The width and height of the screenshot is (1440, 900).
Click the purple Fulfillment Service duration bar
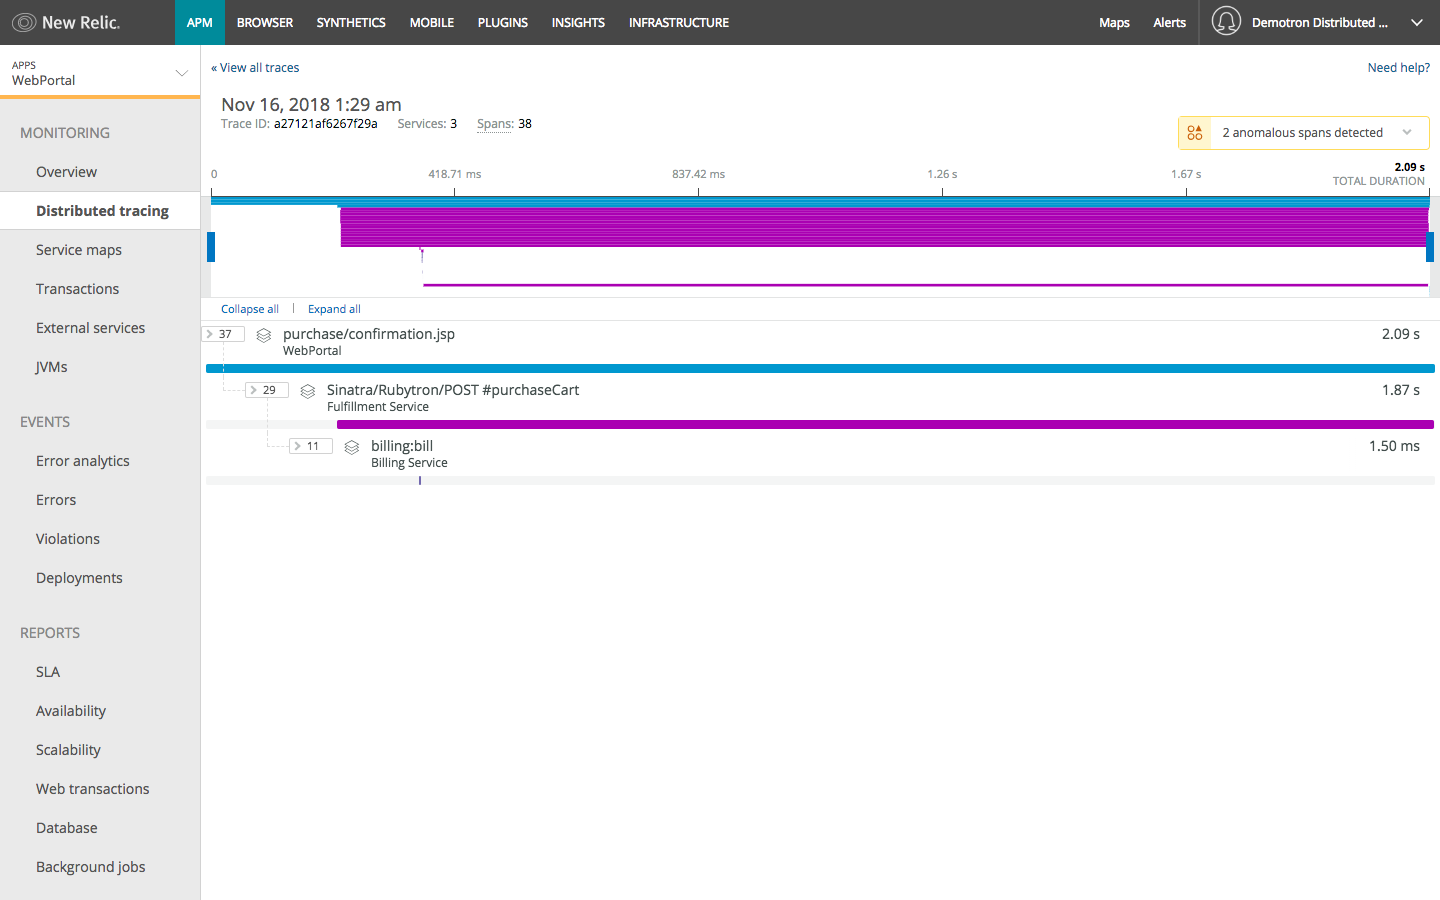click(x=885, y=425)
